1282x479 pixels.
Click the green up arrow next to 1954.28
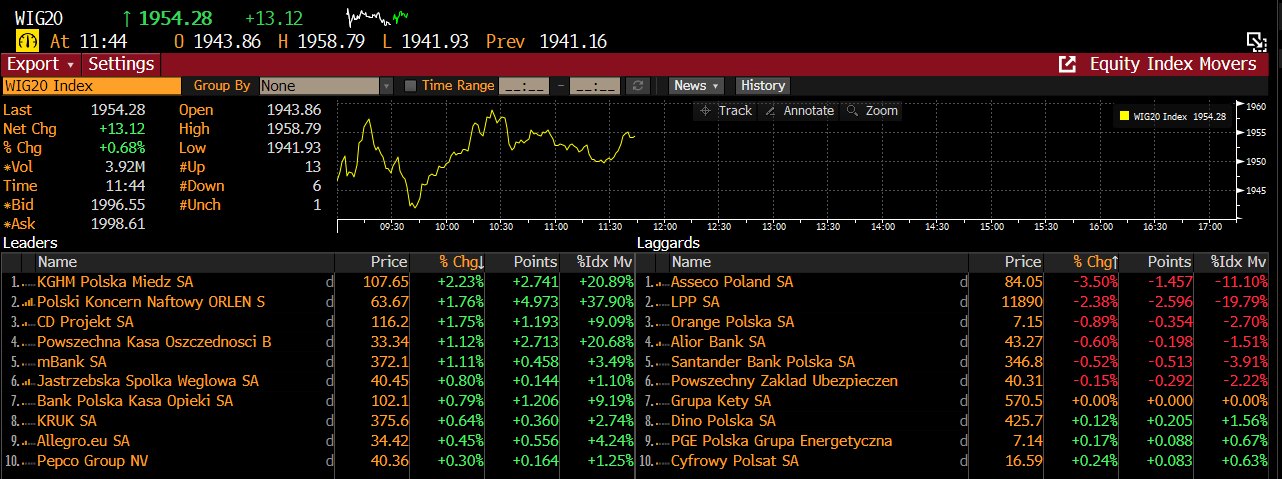tap(127, 18)
